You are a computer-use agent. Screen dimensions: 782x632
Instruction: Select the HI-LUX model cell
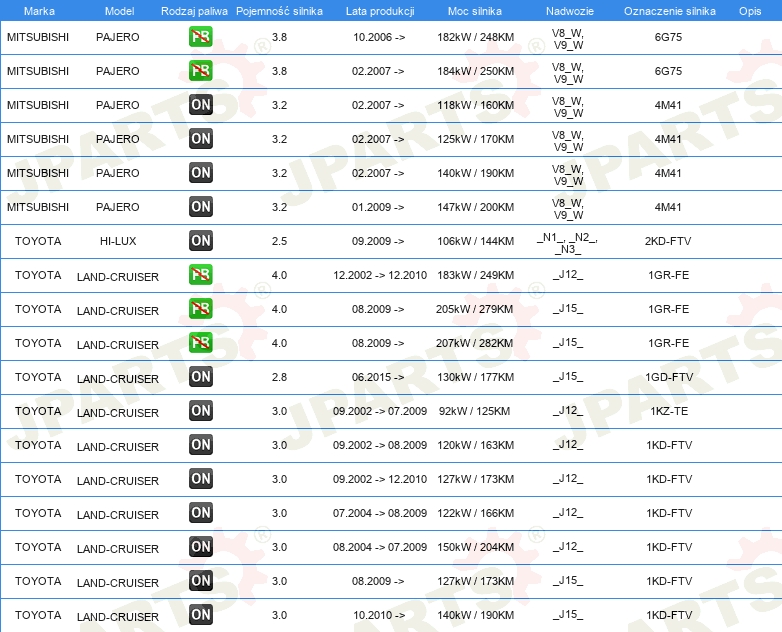click(x=118, y=241)
